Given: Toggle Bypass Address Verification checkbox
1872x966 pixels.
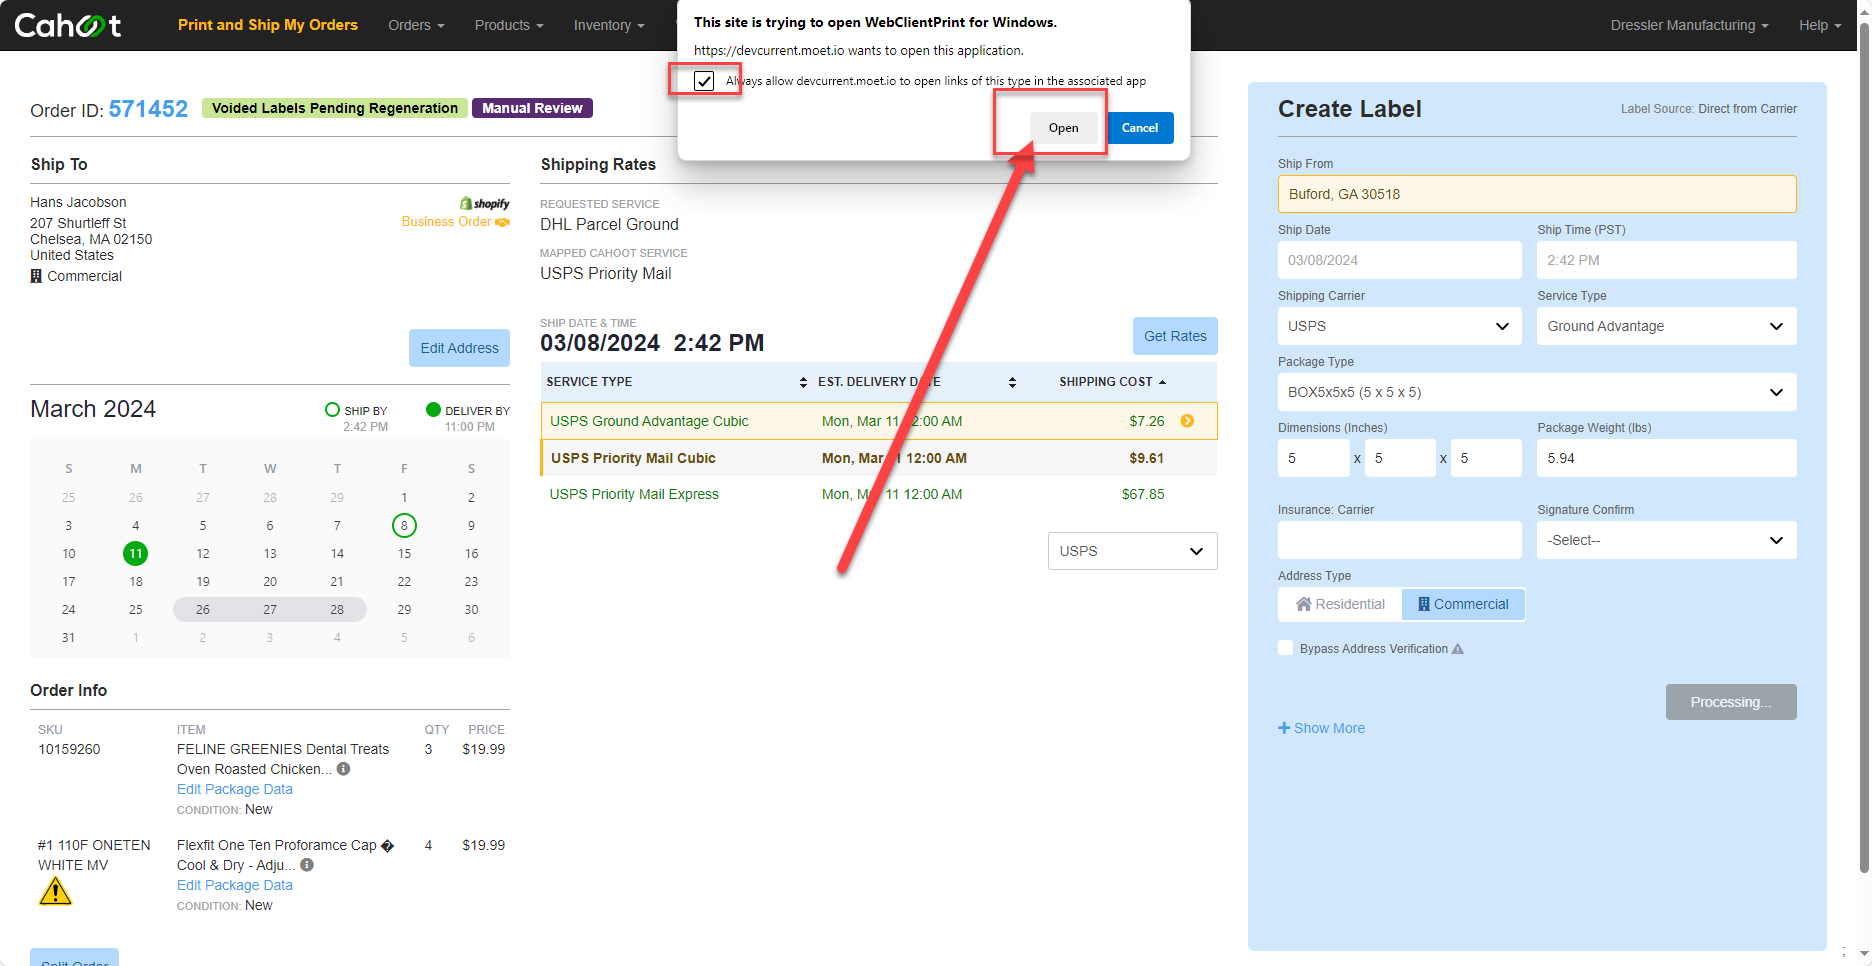Looking at the screenshot, I should (x=1286, y=648).
